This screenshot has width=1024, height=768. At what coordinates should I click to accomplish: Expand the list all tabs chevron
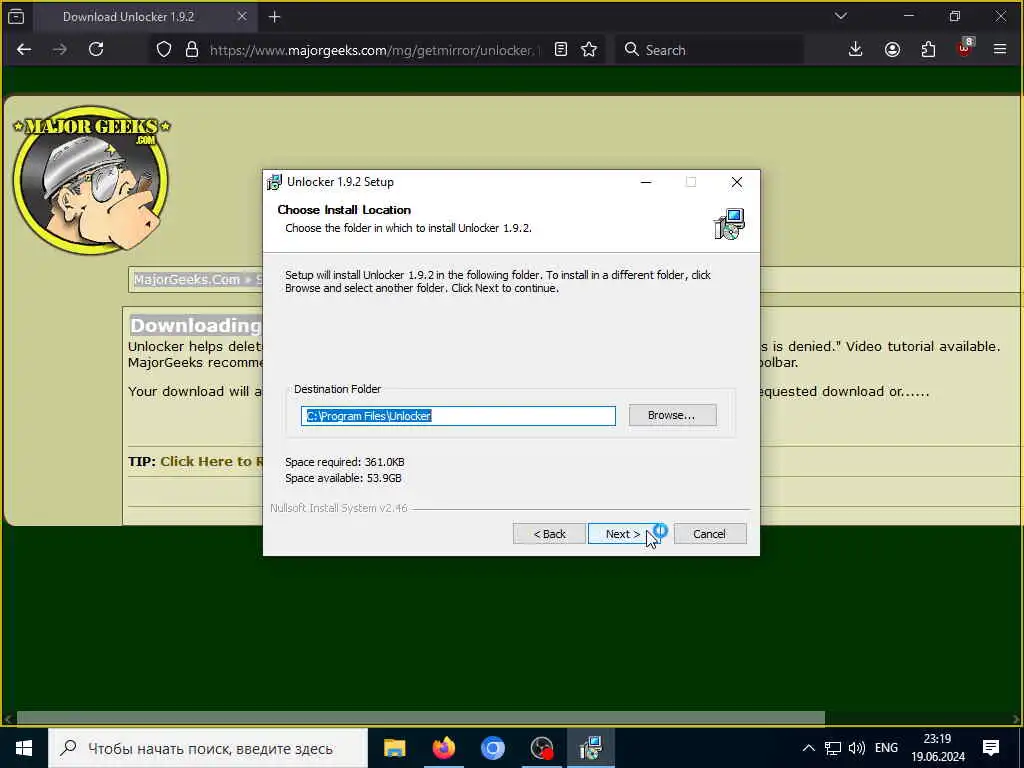(840, 16)
